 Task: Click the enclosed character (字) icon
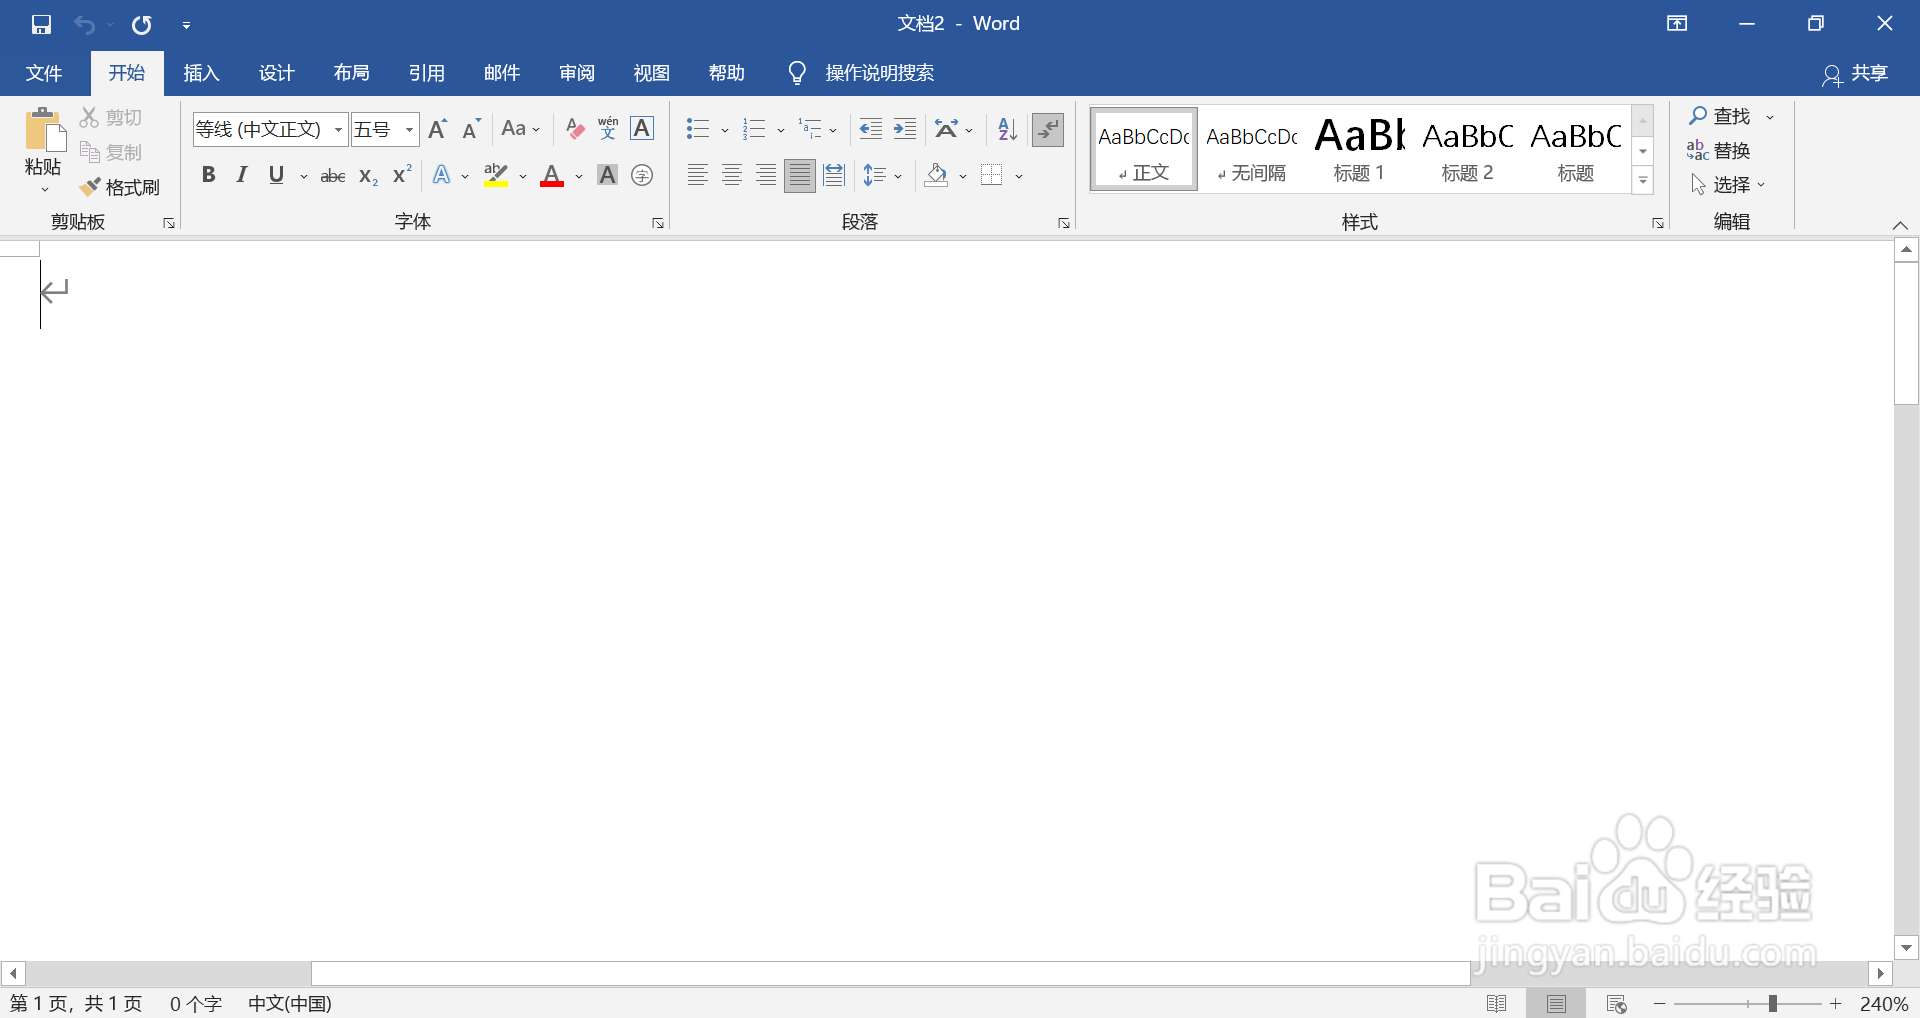642,176
